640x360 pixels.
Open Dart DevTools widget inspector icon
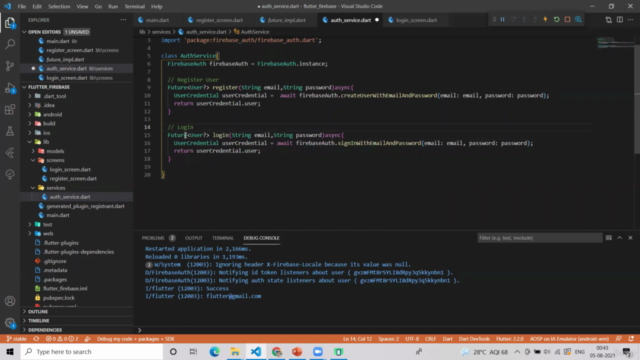pos(578,20)
